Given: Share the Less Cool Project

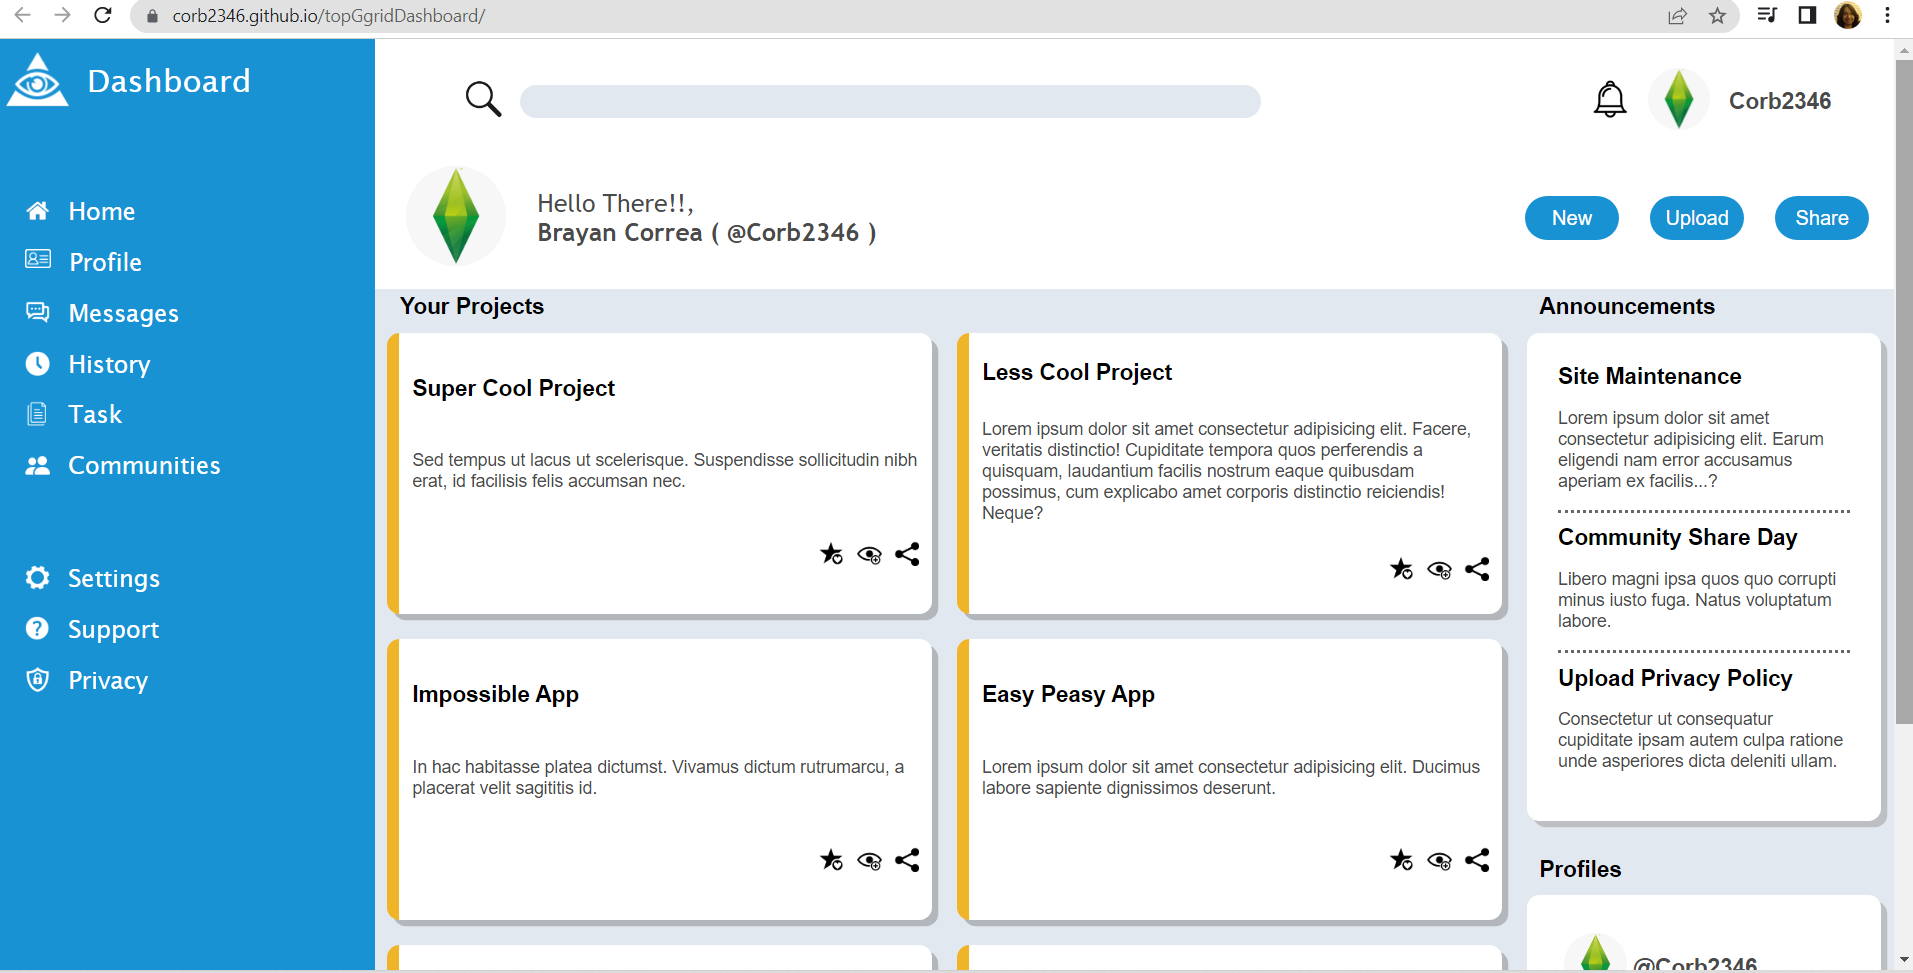Looking at the screenshot, I should [1477, 569].
